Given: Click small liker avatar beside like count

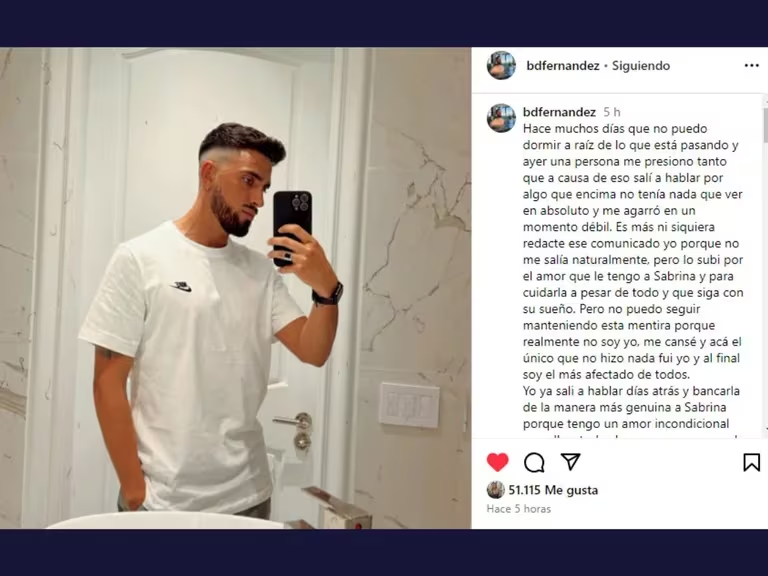Looking at the screenshot, I should pyautogui.click(x=495, y=490).
